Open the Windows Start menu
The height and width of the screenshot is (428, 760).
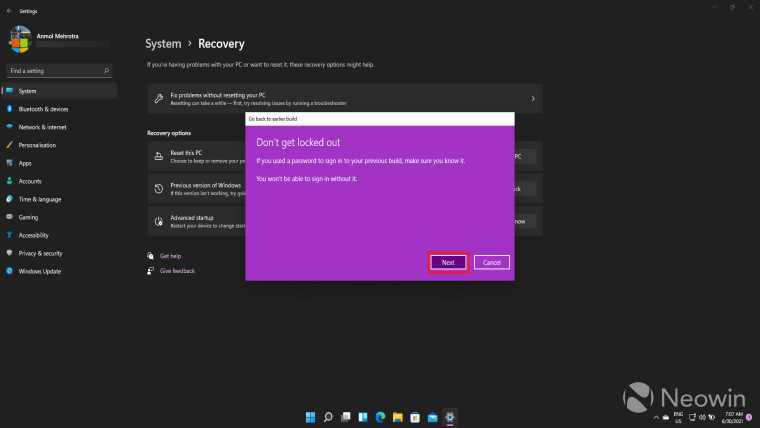pyautogui.click(x=310, y=417)
